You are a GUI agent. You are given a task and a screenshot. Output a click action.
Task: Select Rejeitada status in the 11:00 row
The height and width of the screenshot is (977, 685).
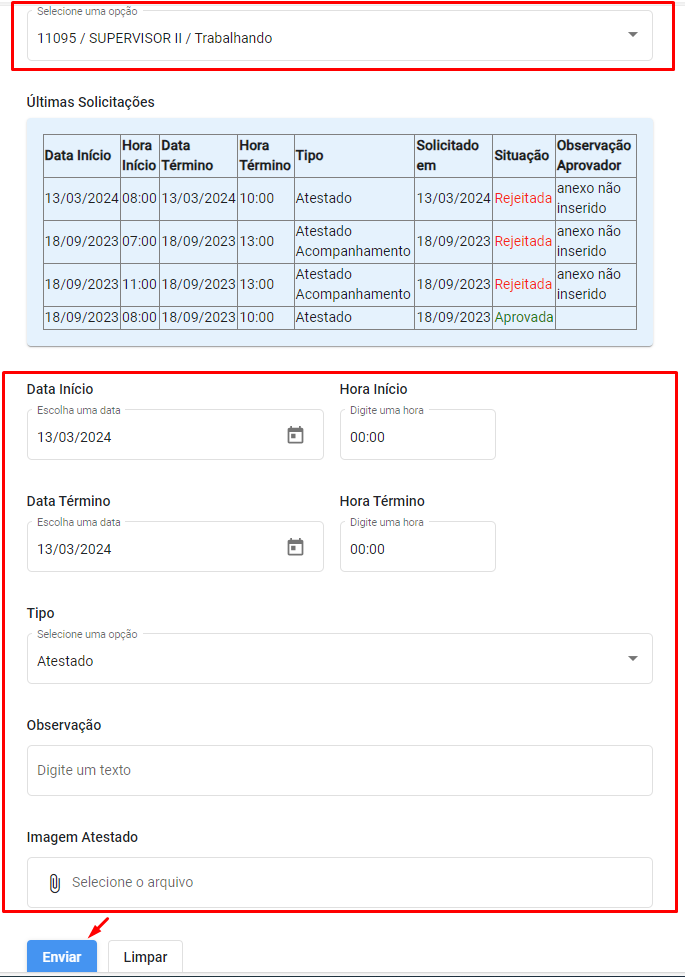(x=524, y=285)
